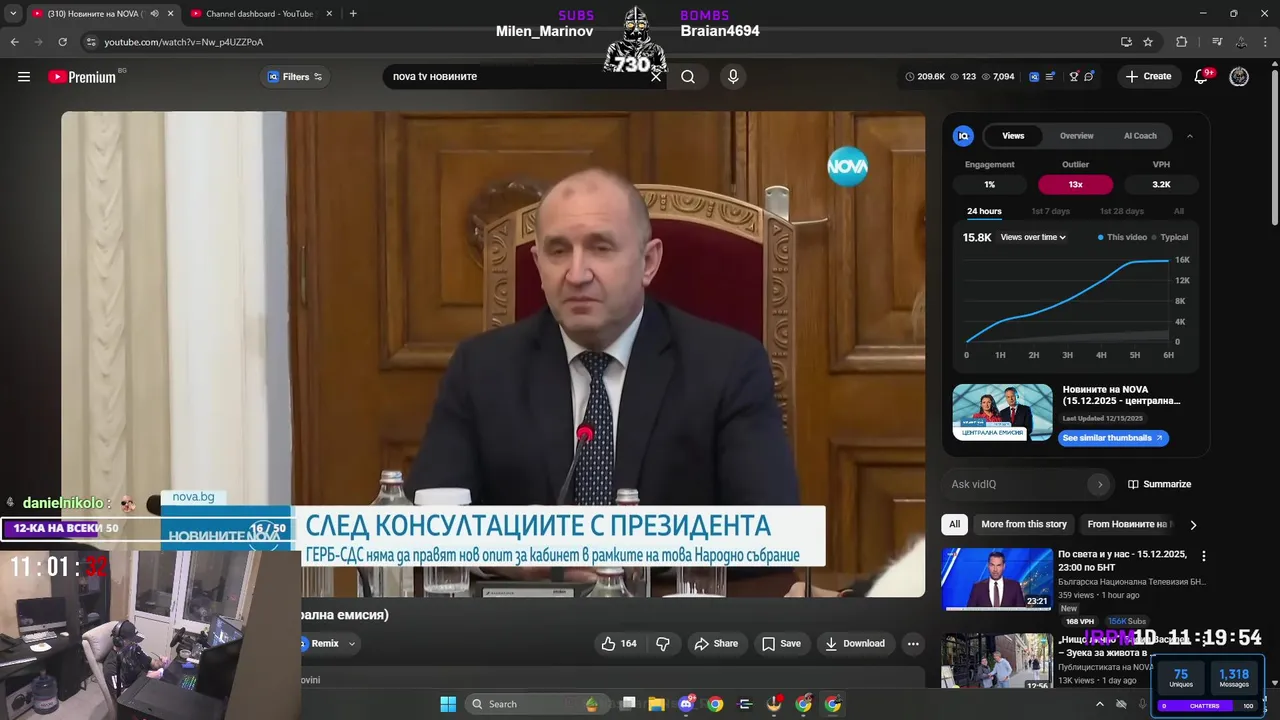Show more filter chips with right arrow
The width and height of the screenshot is (1280, 720).
click(1193, 524)
